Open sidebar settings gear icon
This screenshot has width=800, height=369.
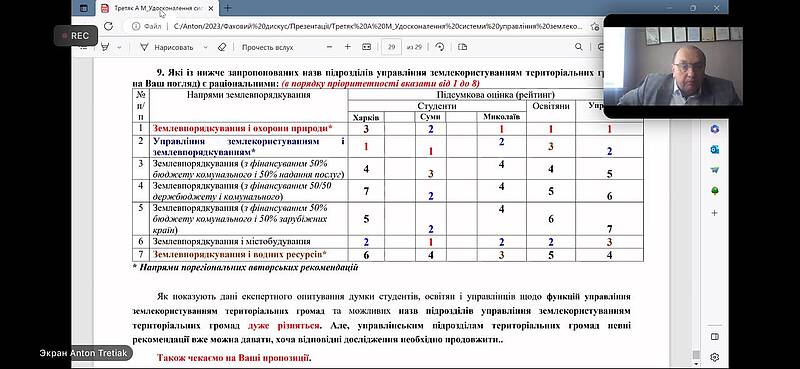tap(714, 357)
